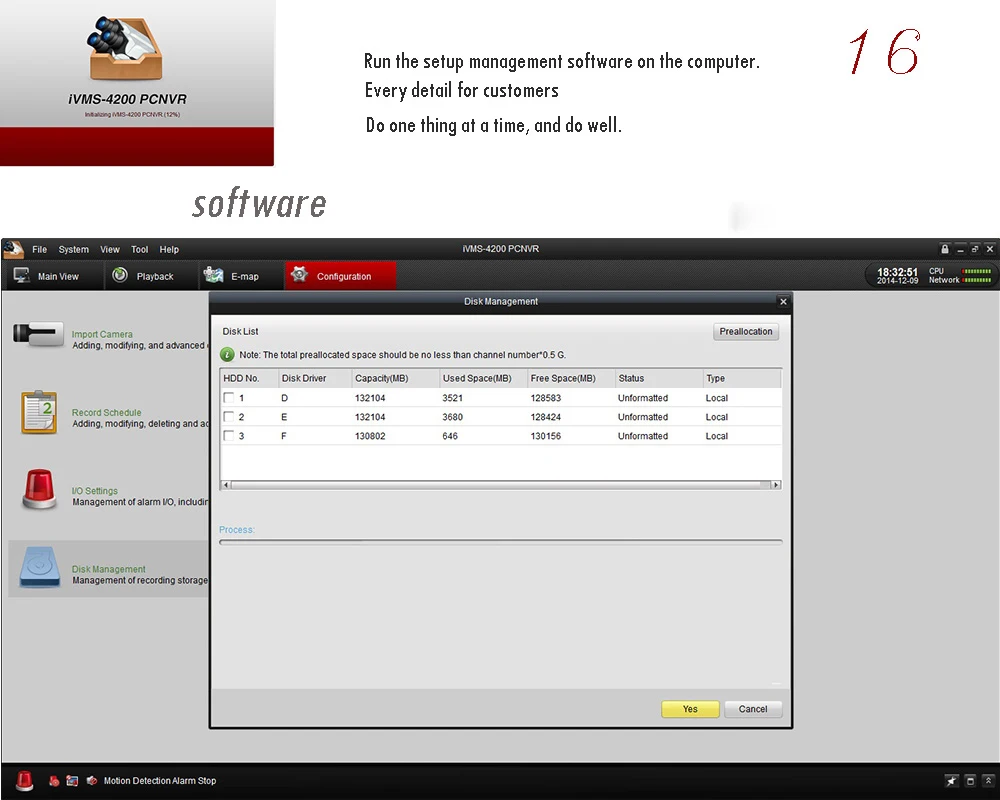This screenshot has height=800, width=1000.
Task: Click the info note icon
Action: (227, 355)
